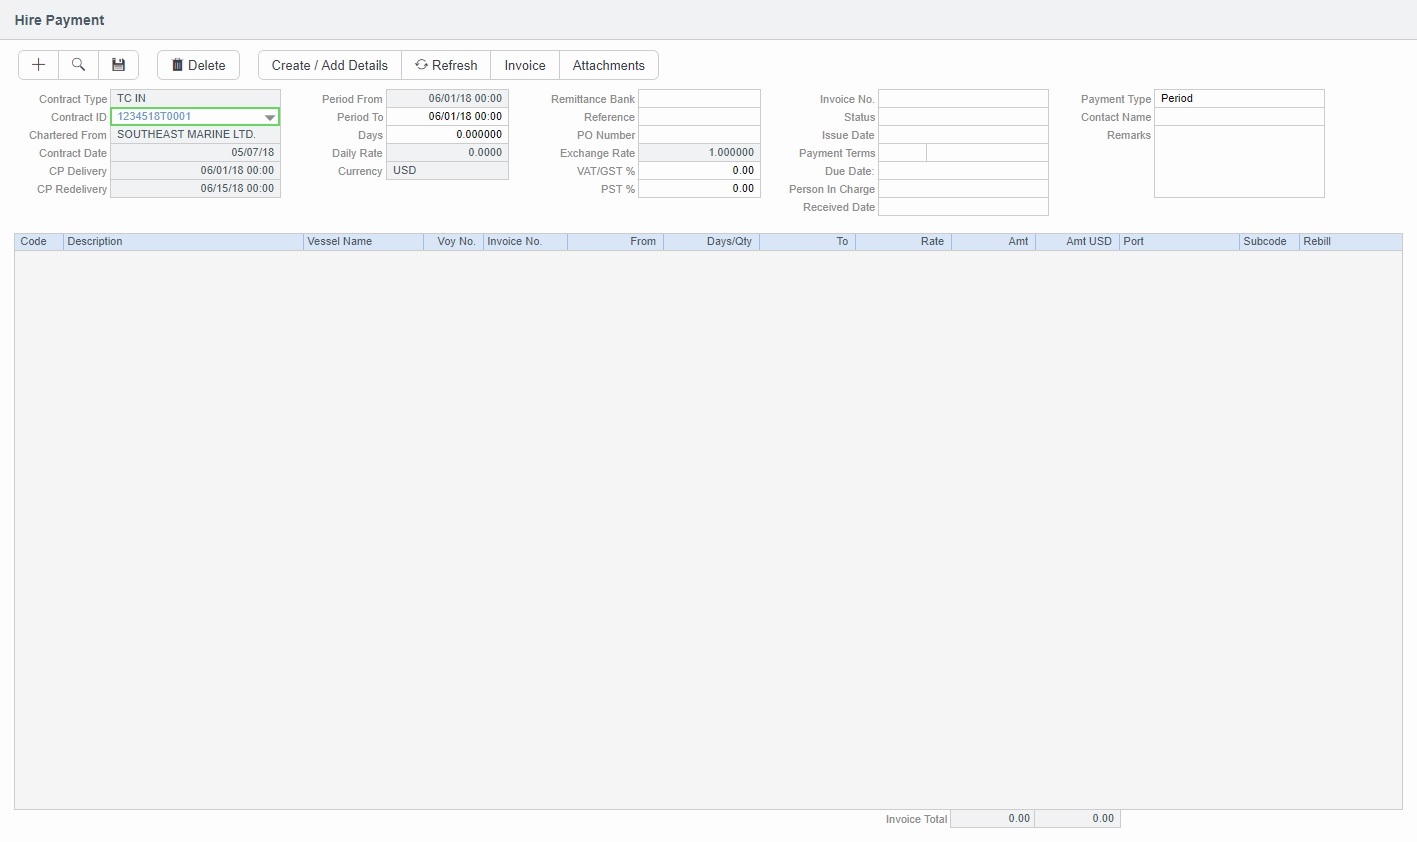Click the Period To date field
This screenshot has width=1417, height=842.
[x=447, y=117]
